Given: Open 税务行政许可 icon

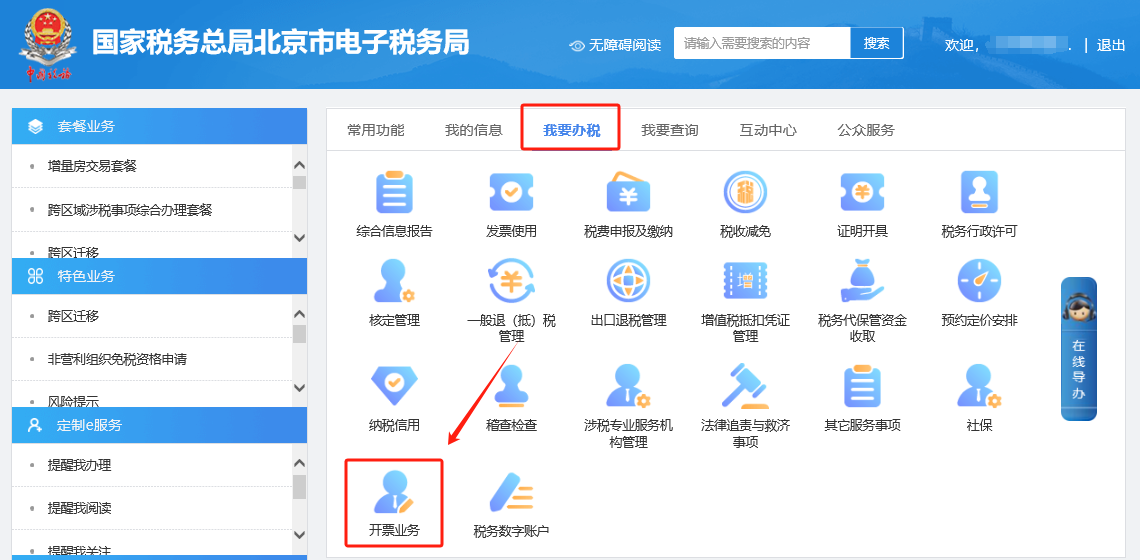Looking at the screenshot, I should (979, 192).
